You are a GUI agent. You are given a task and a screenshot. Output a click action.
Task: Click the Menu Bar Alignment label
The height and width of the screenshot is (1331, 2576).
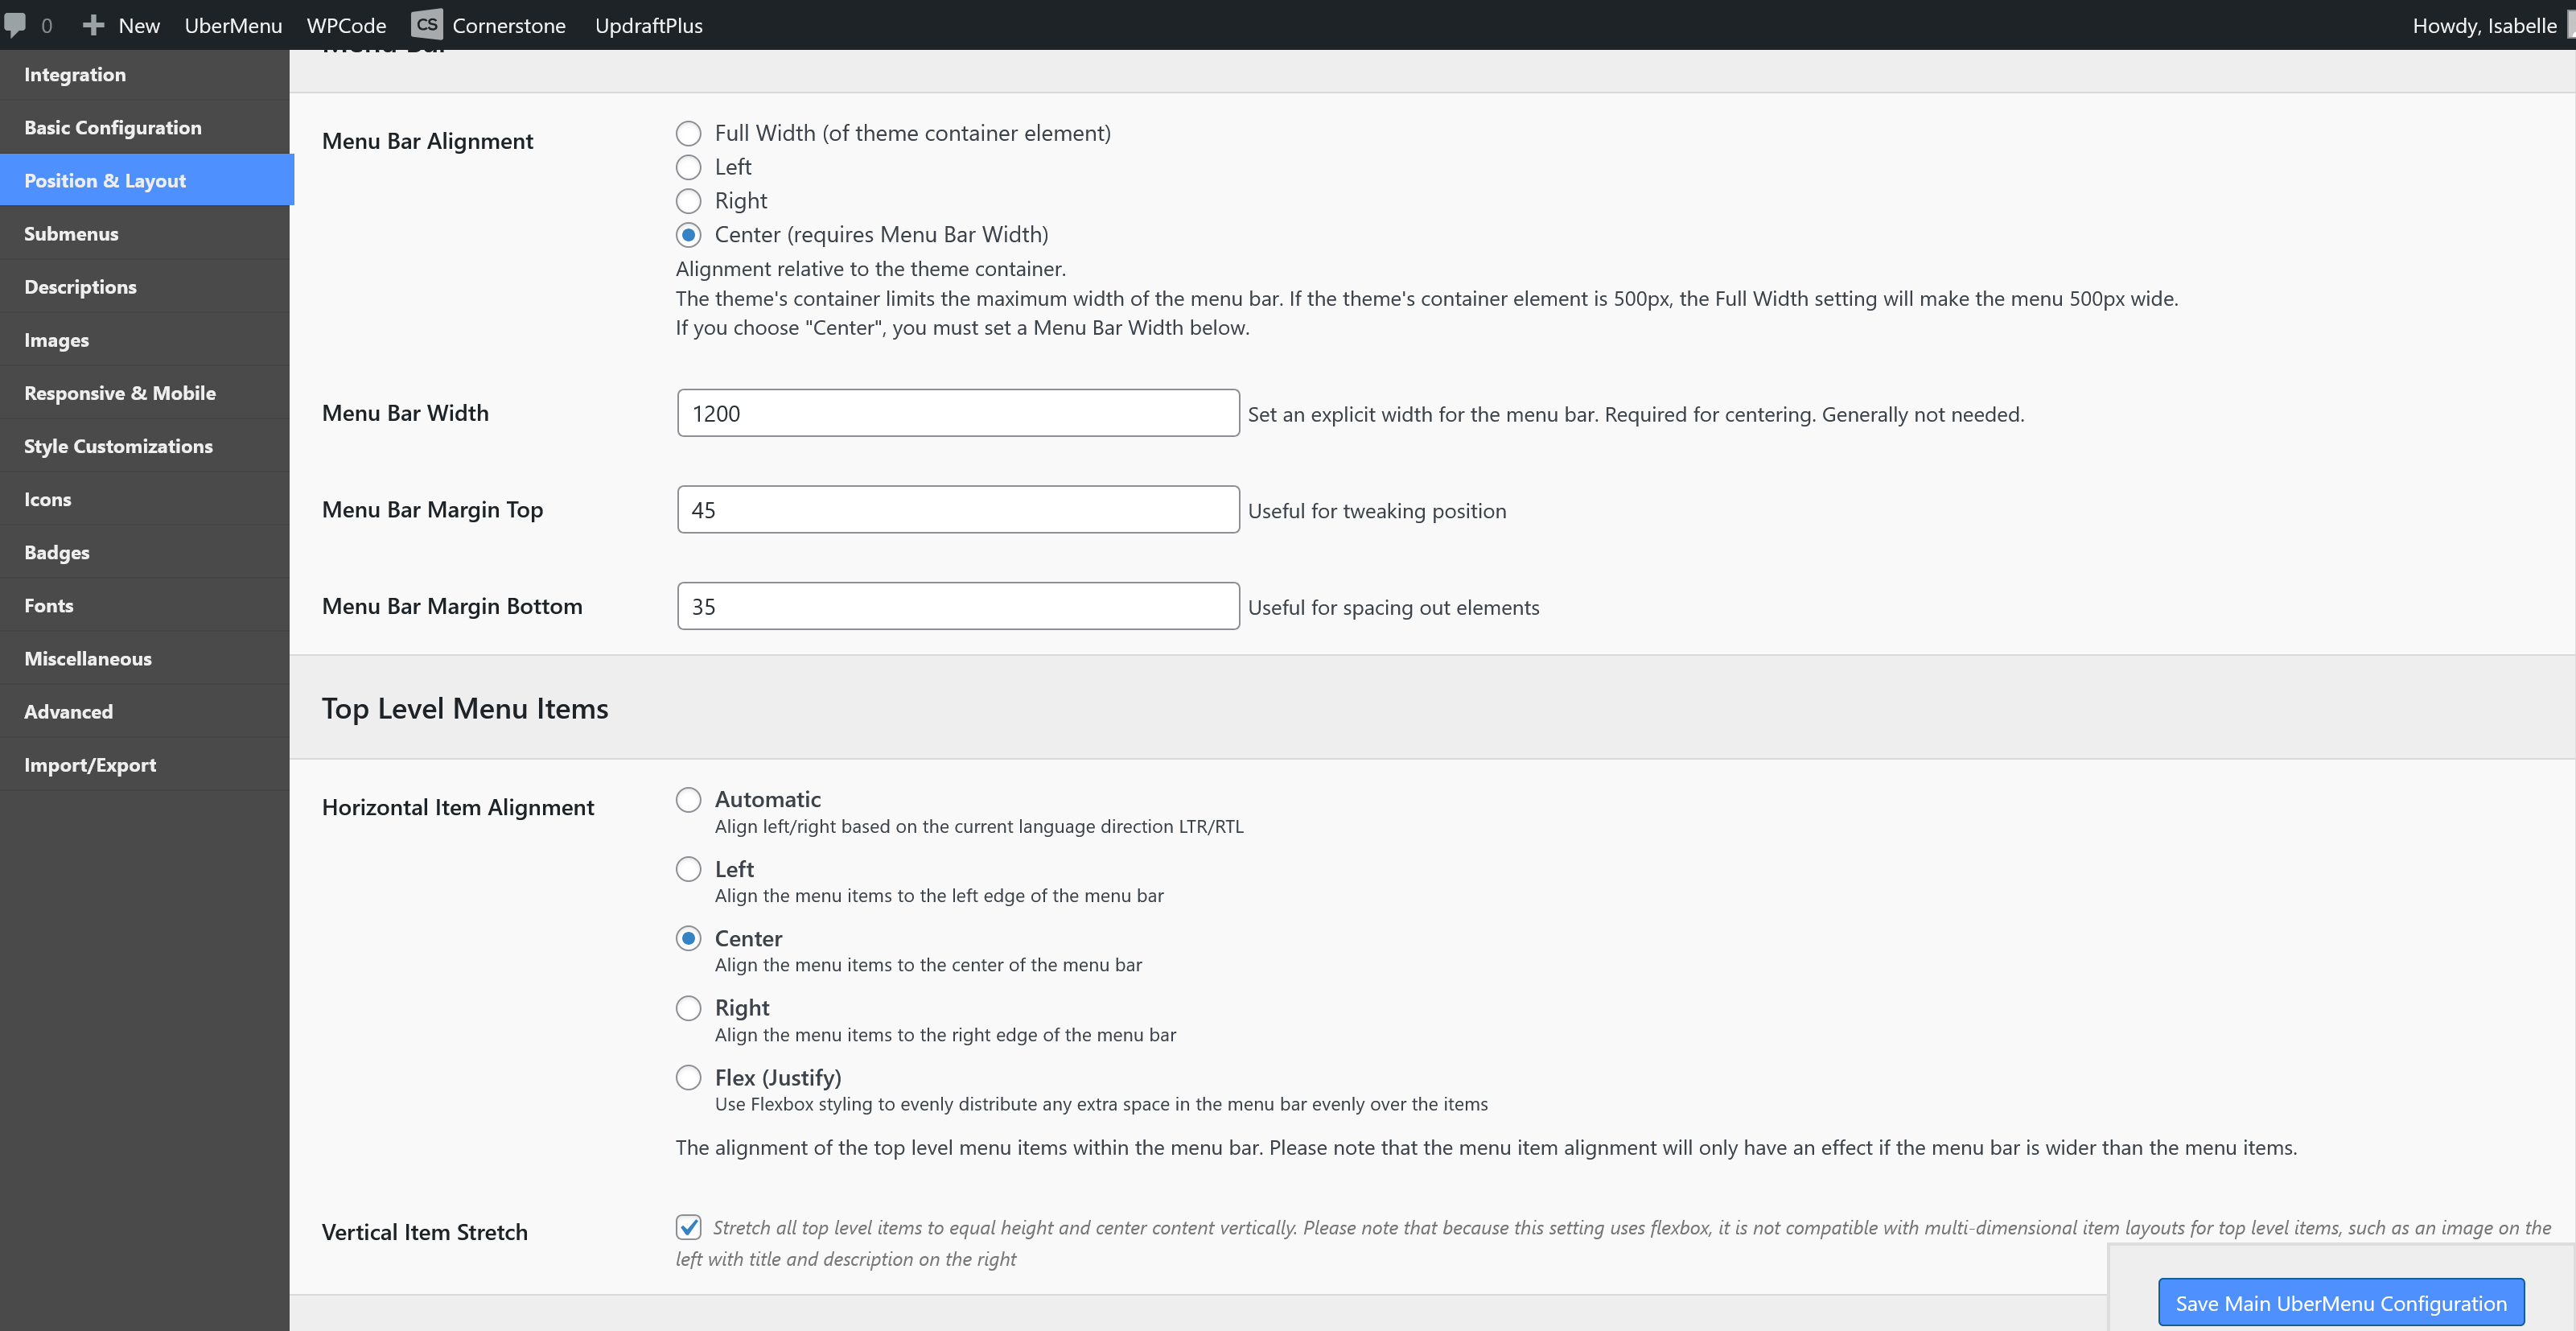click(428, 141)
